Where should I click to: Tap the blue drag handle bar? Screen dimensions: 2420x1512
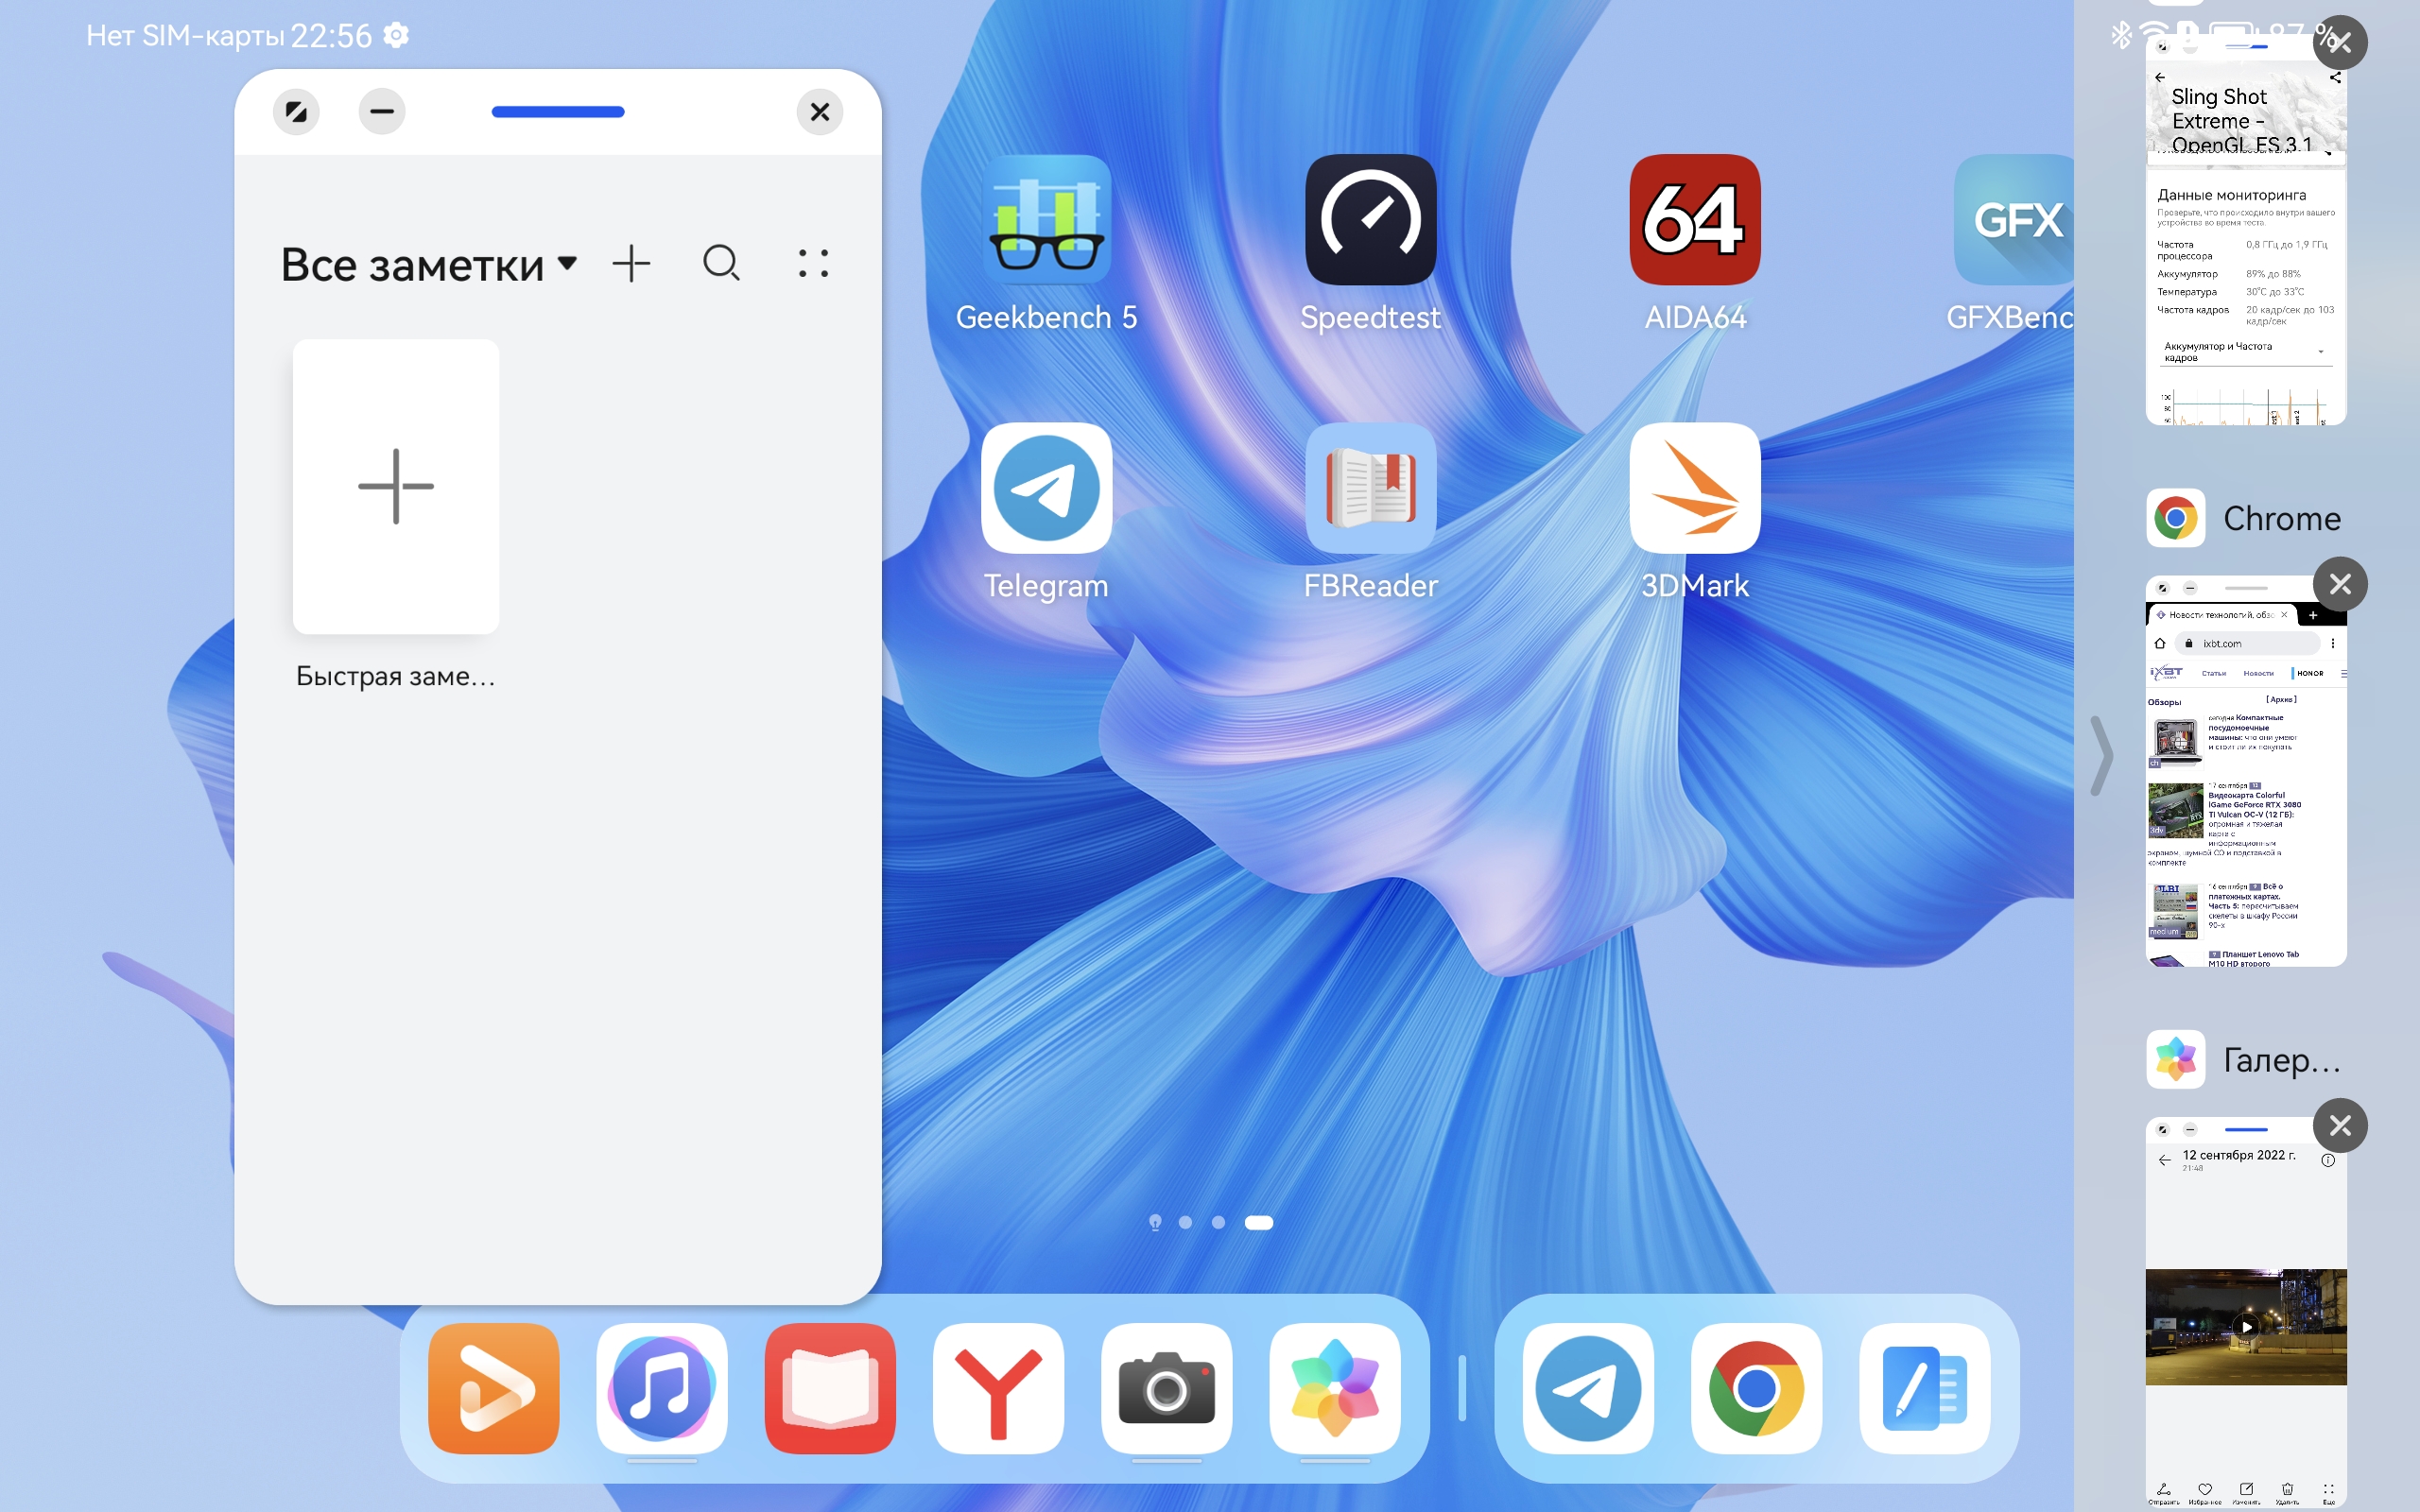click(558, 111)
